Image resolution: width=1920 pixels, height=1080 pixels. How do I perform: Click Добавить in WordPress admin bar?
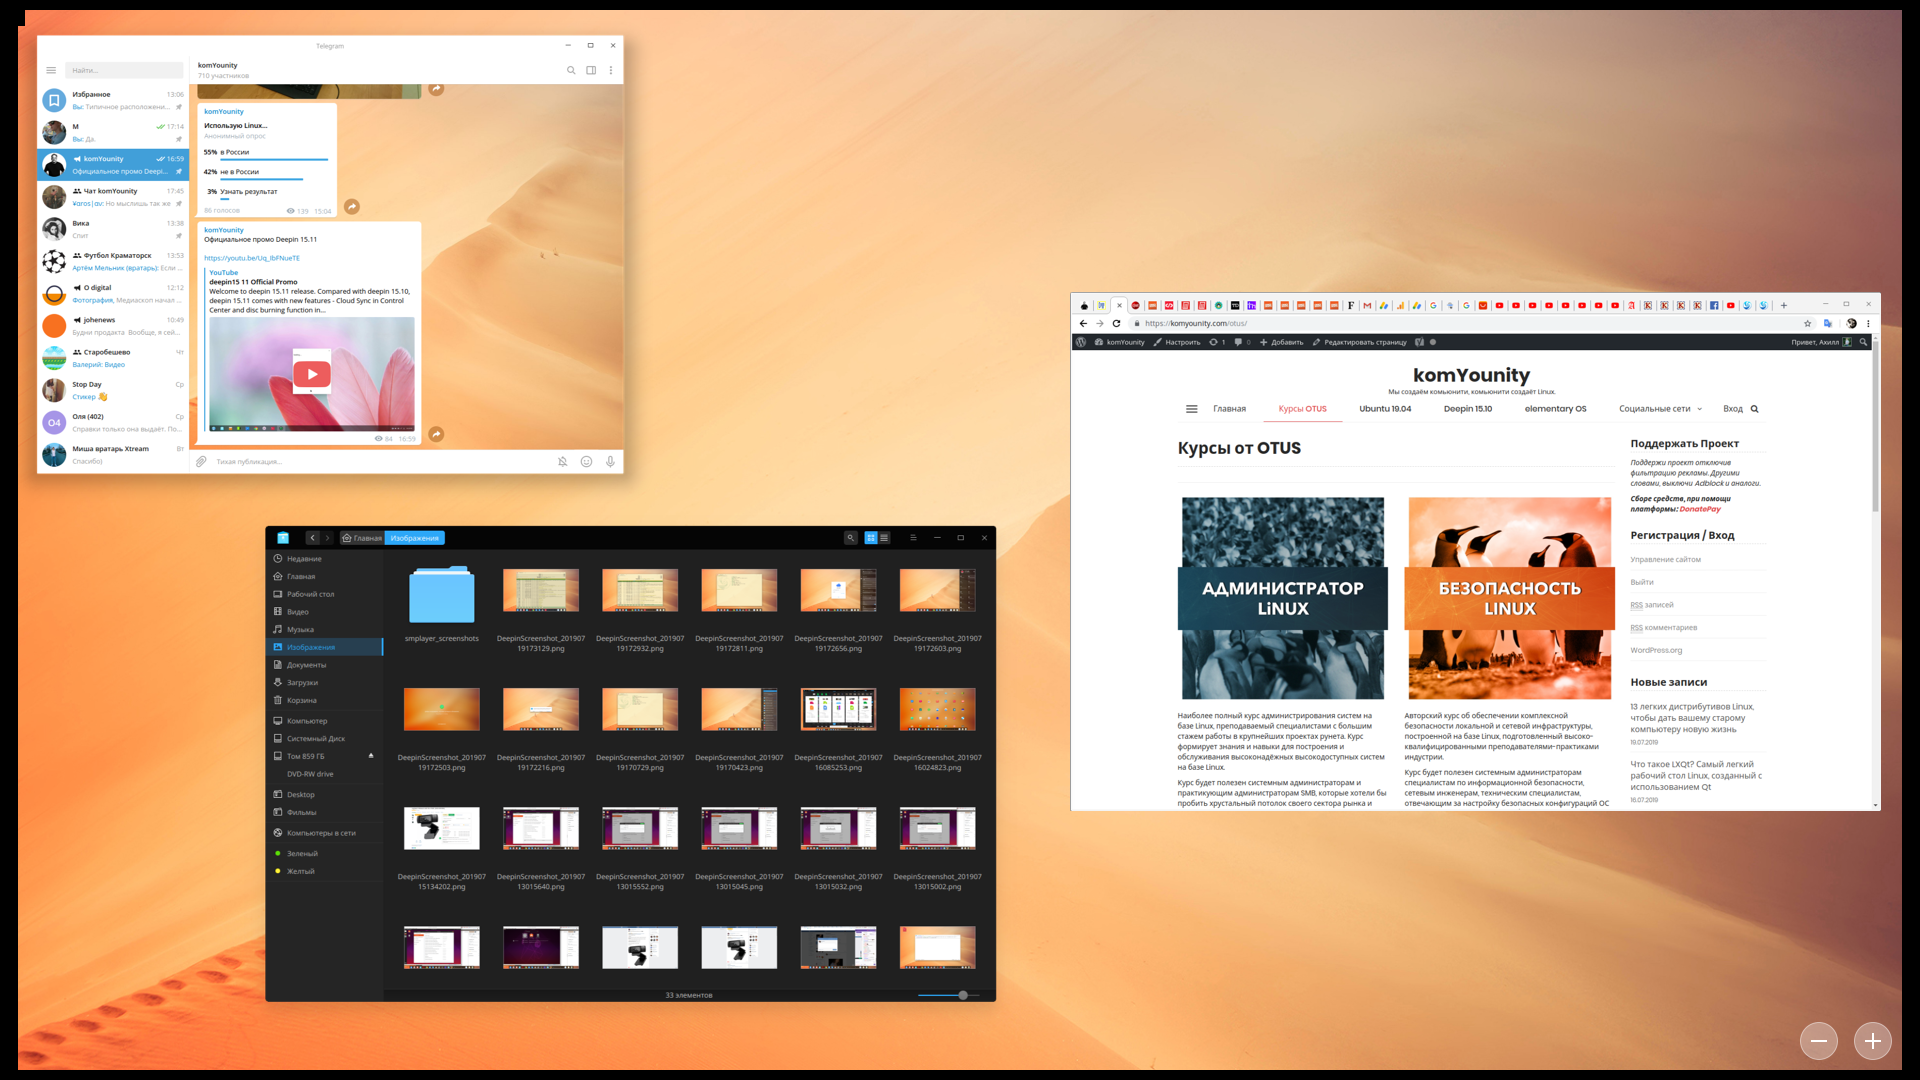tap(1281, 342)
